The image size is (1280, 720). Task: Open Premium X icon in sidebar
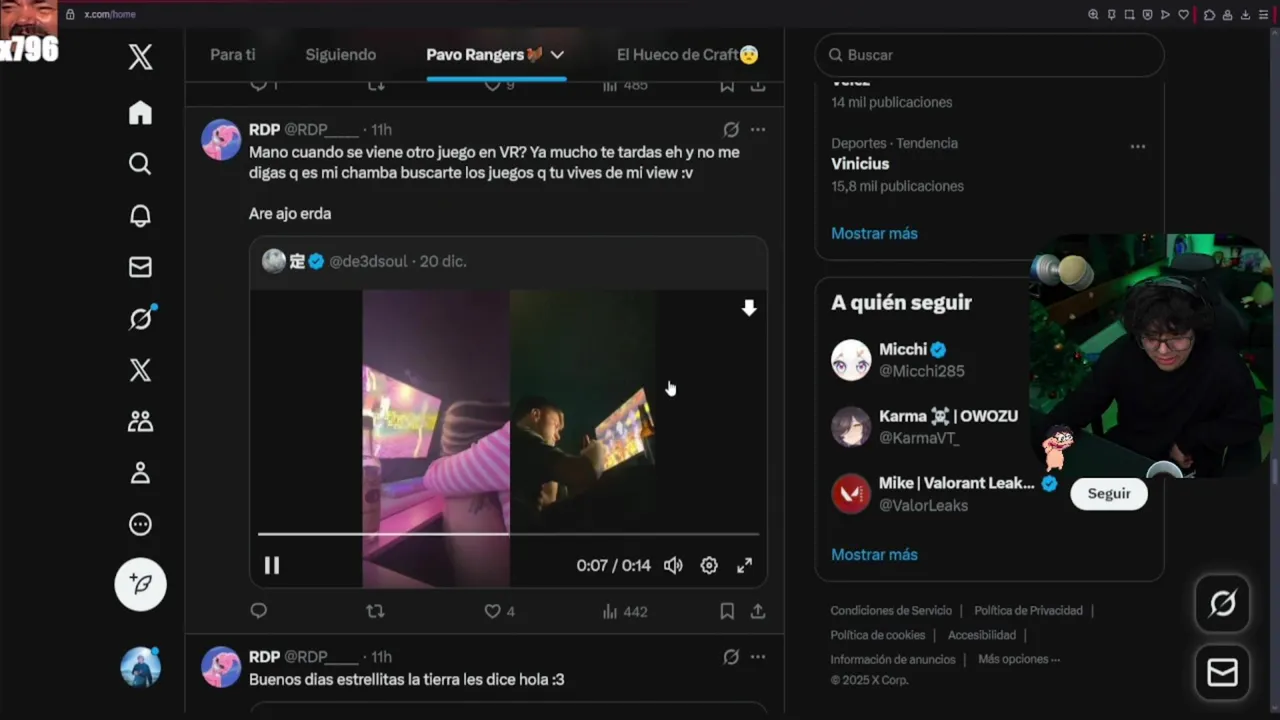(140, 370)
